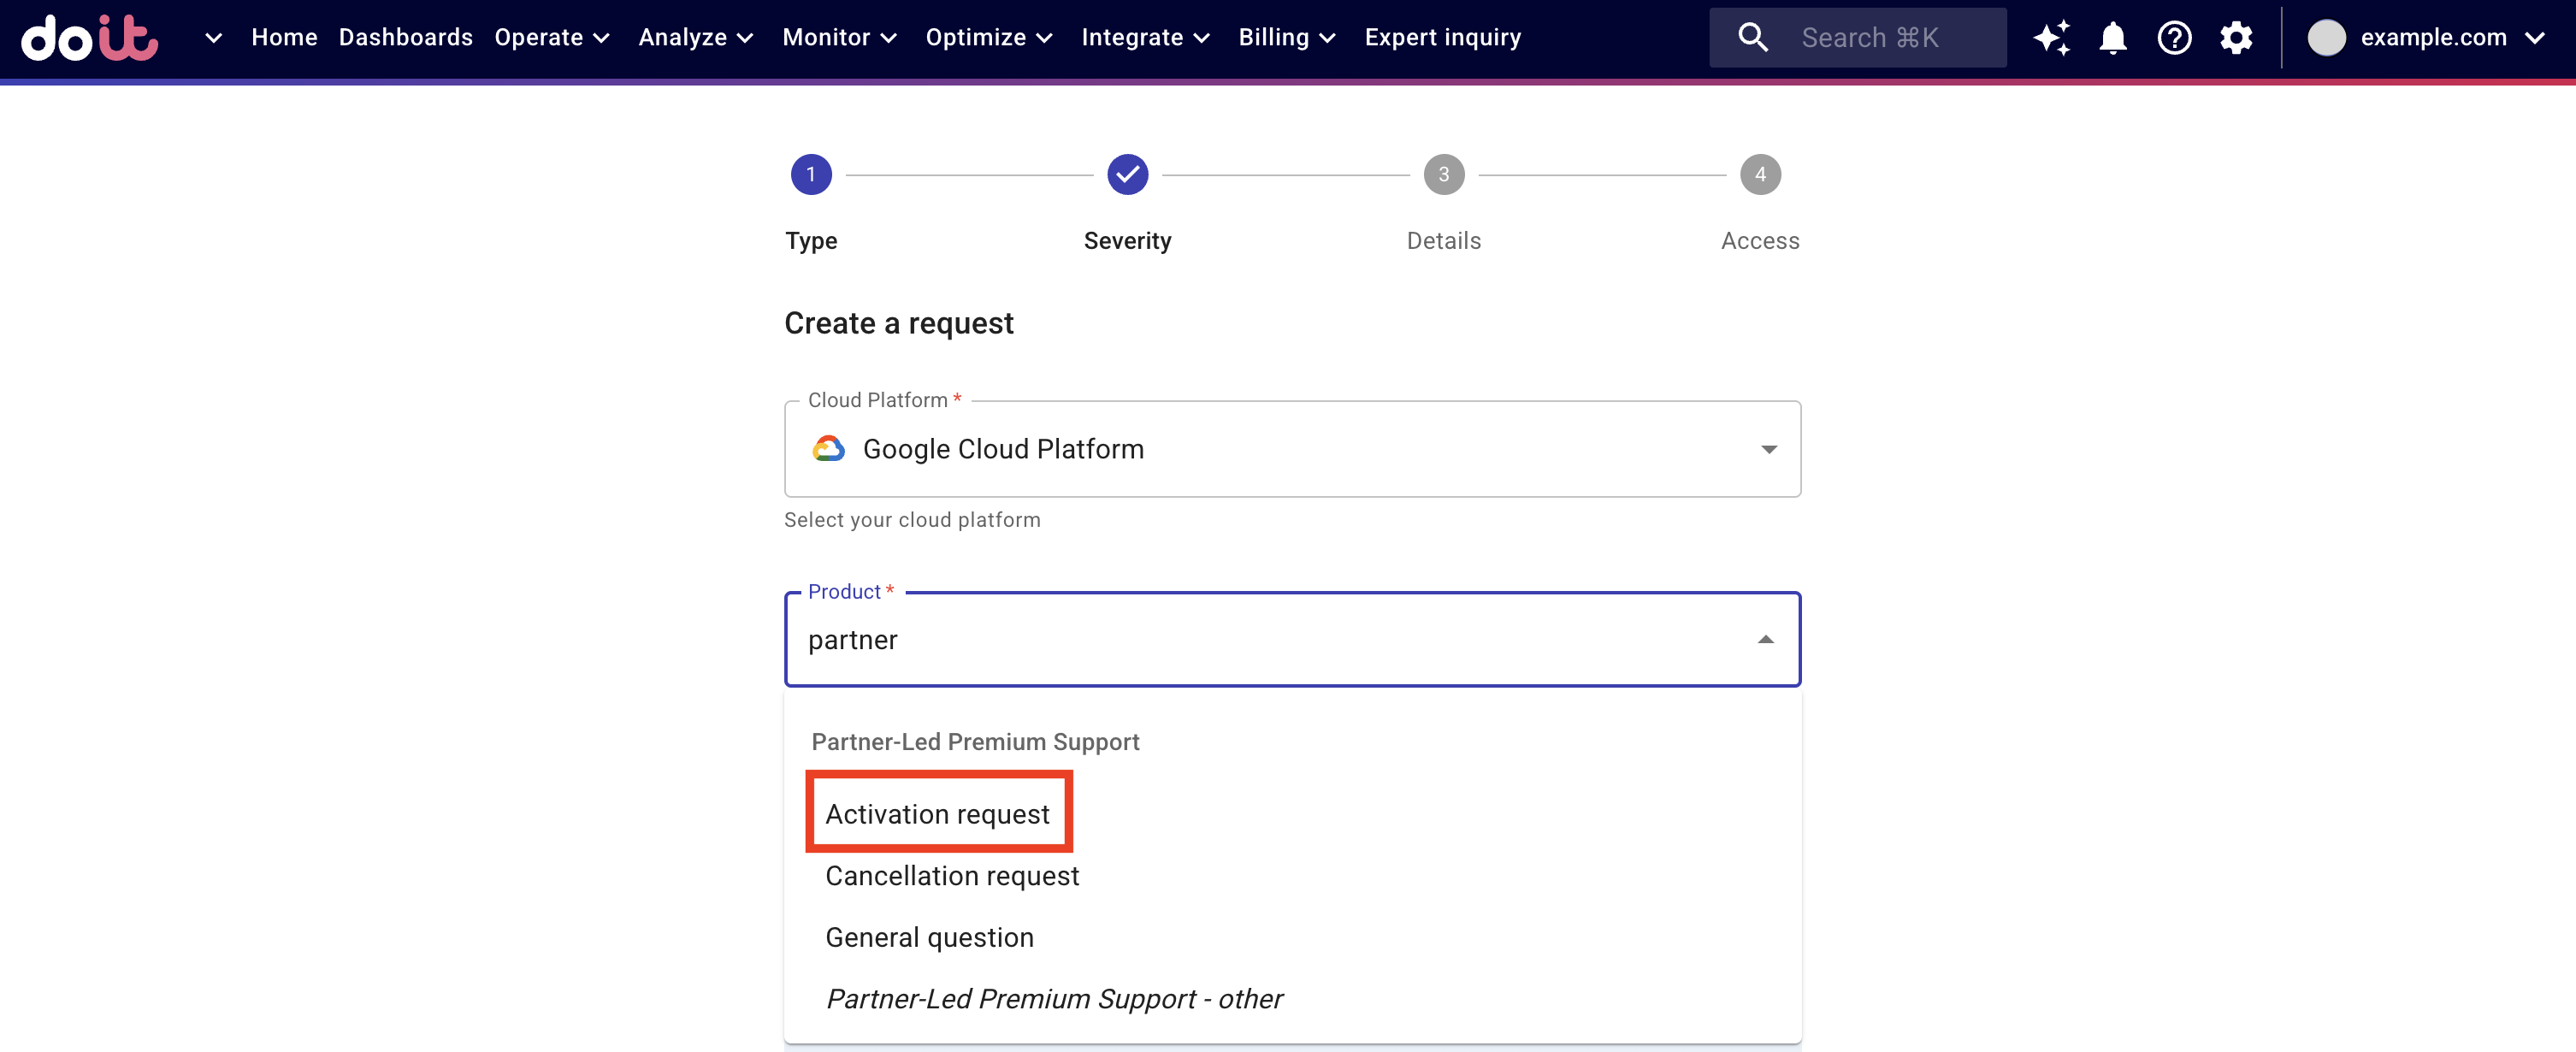Image resolution: width=2576 pixels, height=1052 pixels.
Task: Open the Monitor menu
Action: pos(840,38)
